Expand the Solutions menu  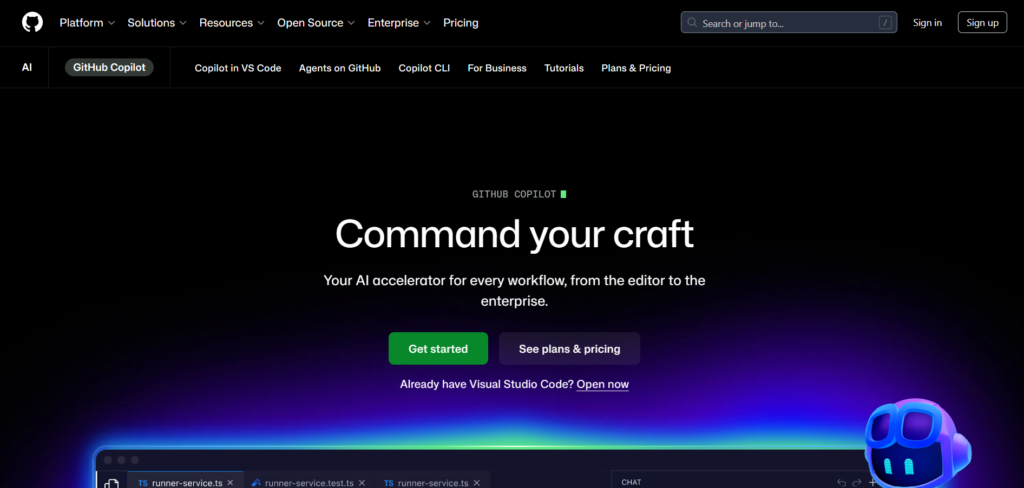tap(157, 23)
